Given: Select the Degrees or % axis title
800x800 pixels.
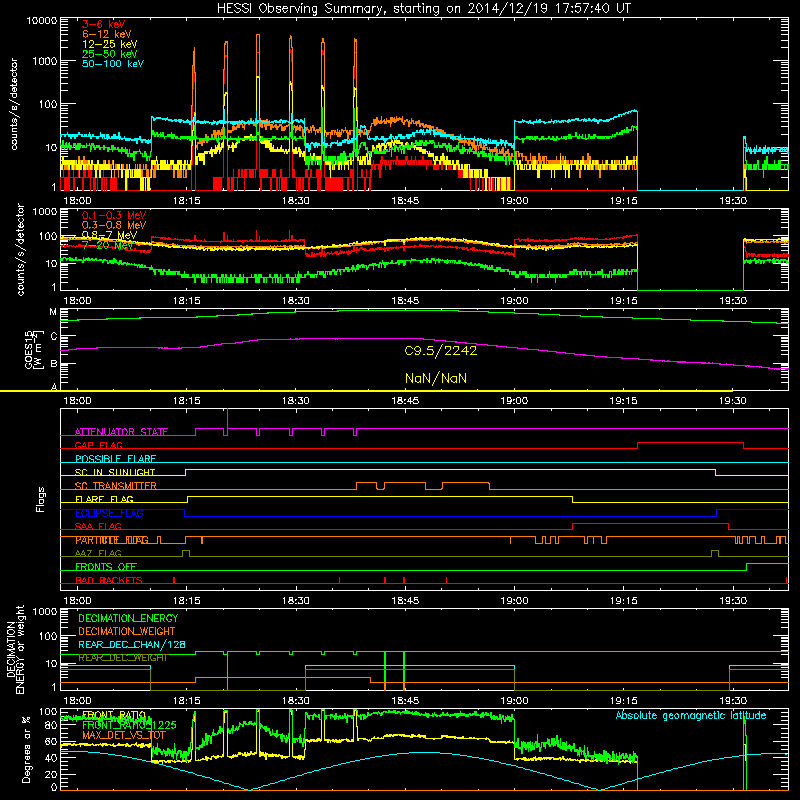Looking at the screenshot, I should (x=26, y=749).
